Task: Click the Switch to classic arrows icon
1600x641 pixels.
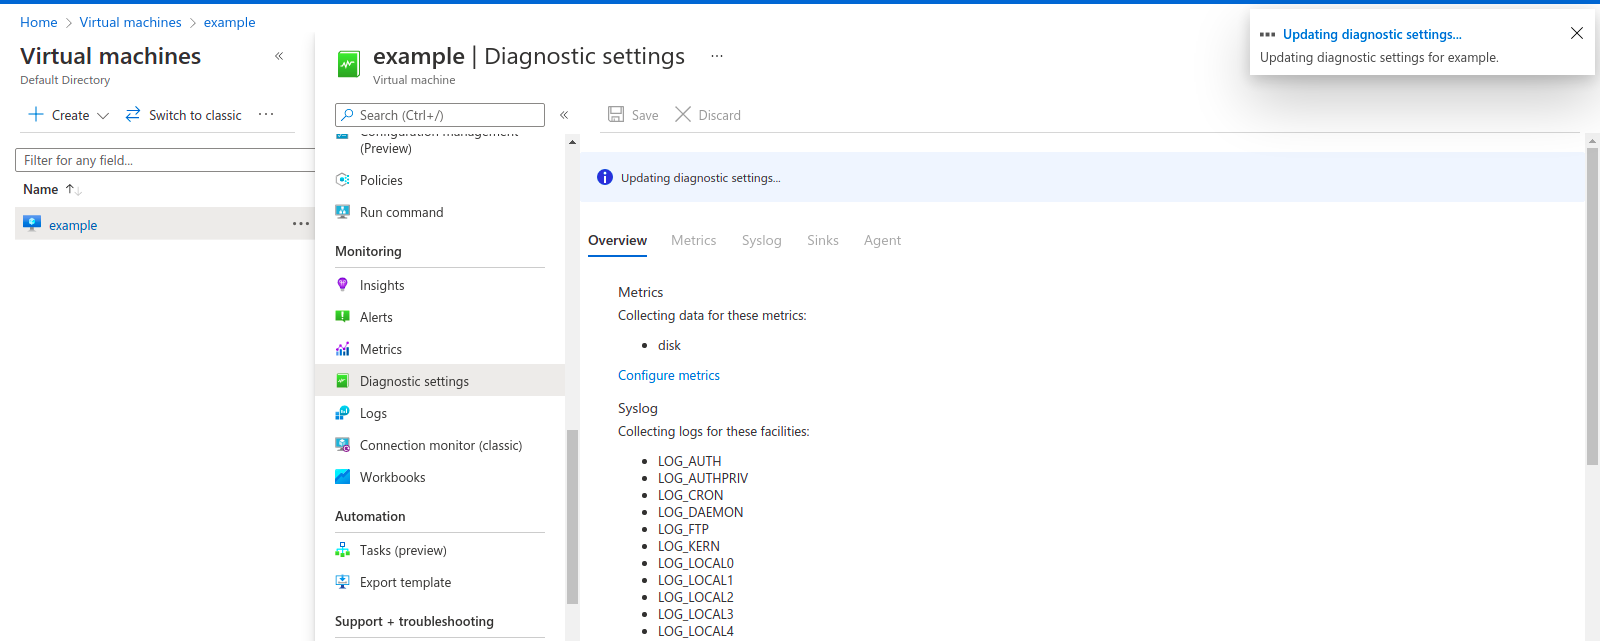Action: tap(133, 114)
